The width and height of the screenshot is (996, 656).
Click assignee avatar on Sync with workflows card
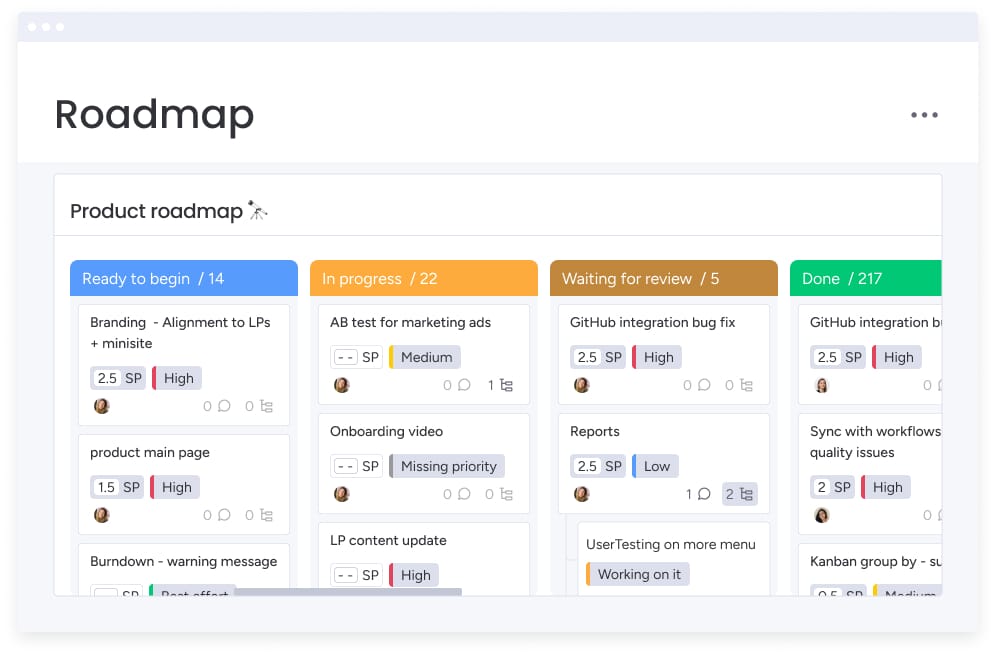coord(822,515)
